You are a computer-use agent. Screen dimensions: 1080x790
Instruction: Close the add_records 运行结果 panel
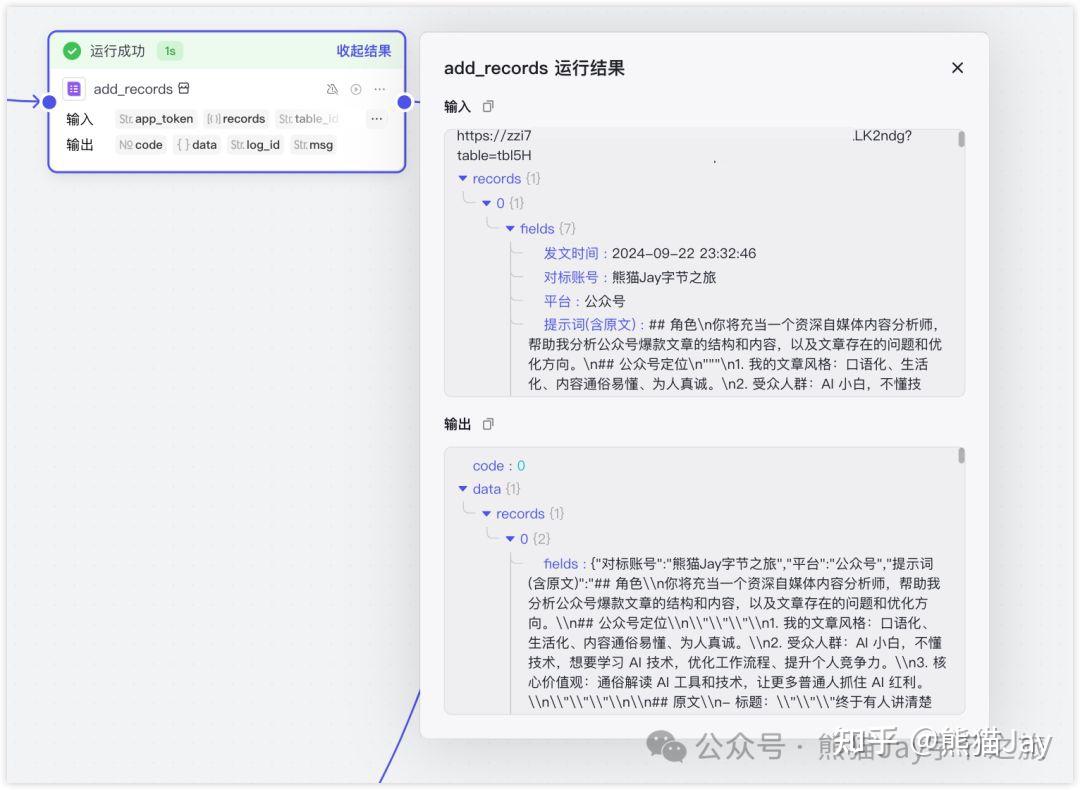957,68
